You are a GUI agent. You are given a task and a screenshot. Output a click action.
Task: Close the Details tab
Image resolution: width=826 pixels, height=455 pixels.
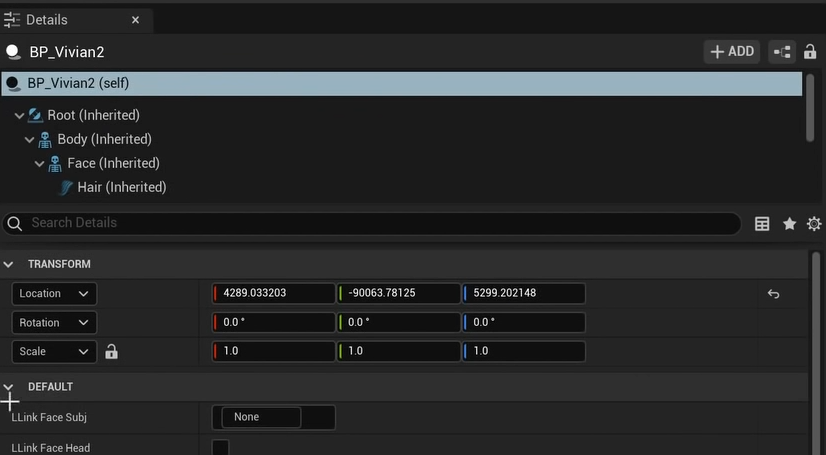135,20
